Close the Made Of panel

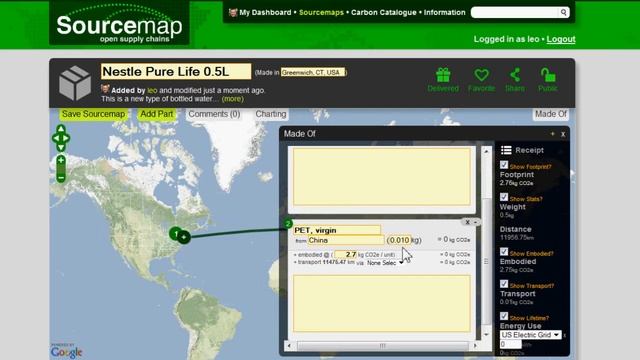point(563,134)
